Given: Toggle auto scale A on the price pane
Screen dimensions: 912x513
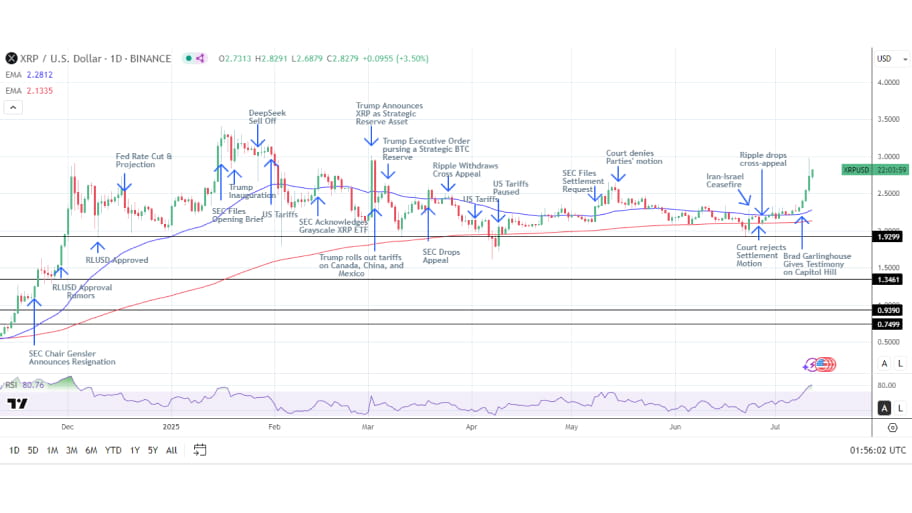Looking at the screenshot, I should pyautogui.click(x=884, y=364).
